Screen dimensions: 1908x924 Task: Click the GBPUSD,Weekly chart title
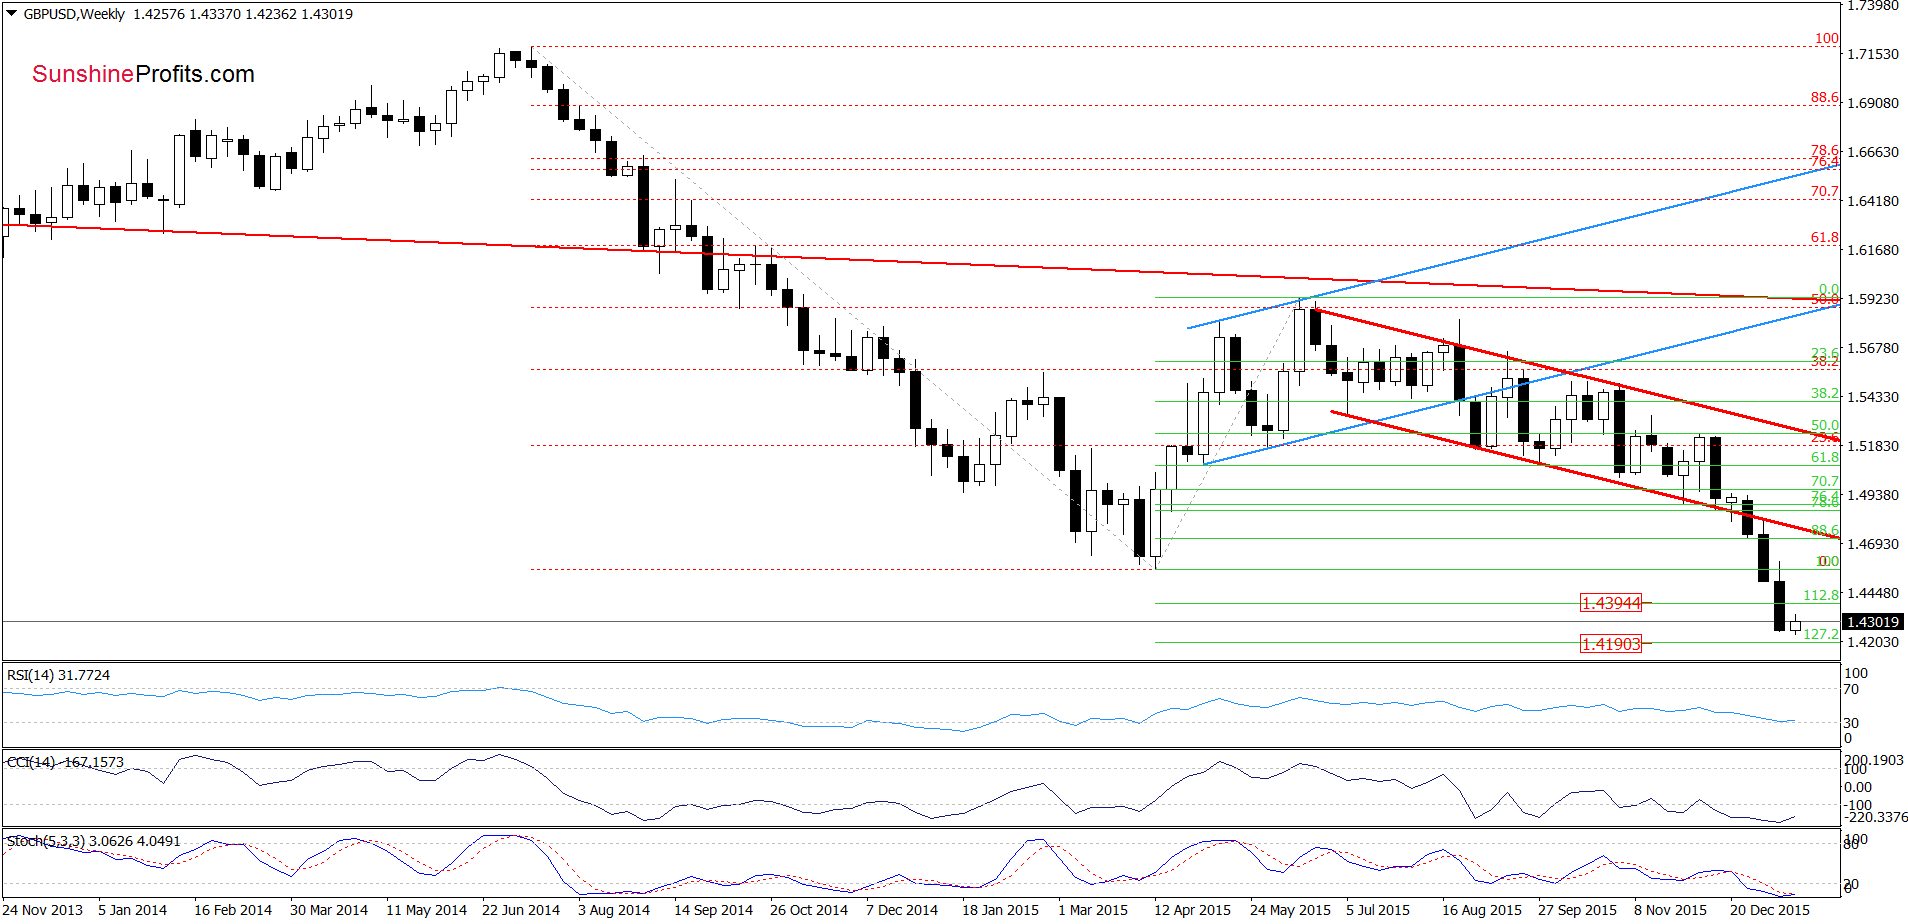click(x=75, y=14)
